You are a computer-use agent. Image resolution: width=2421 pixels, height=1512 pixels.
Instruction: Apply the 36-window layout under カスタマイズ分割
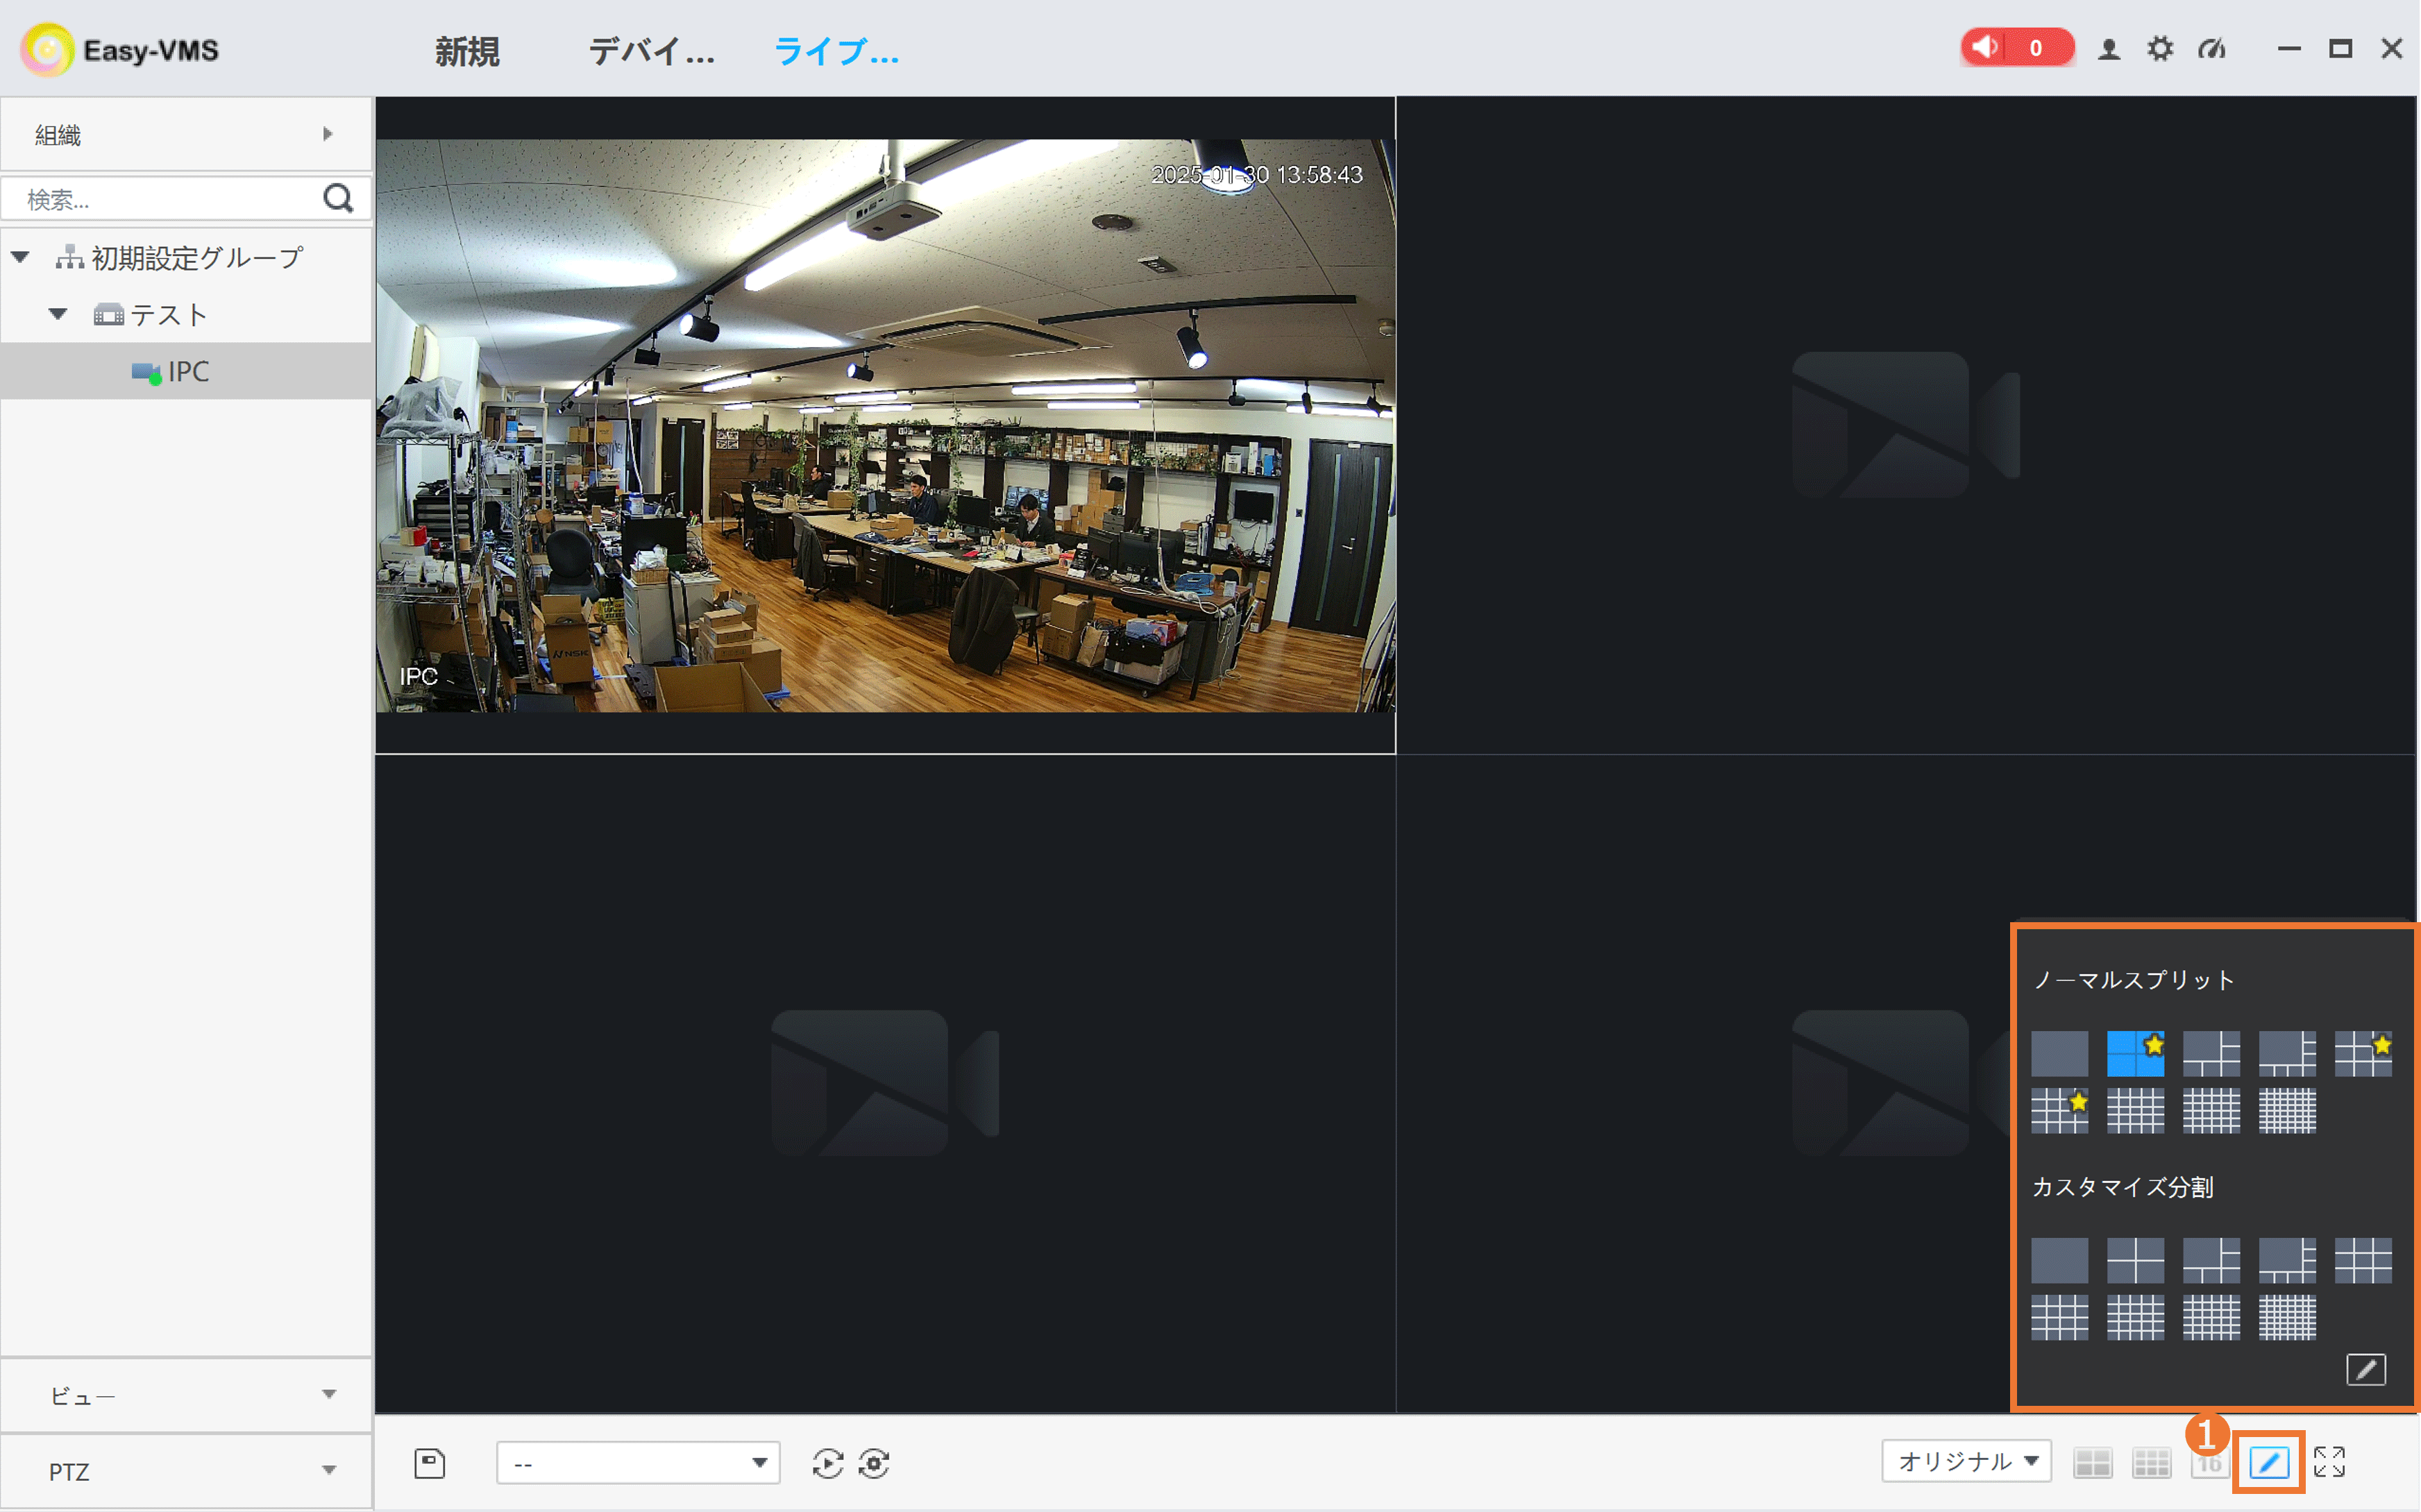[2211, 1317]
